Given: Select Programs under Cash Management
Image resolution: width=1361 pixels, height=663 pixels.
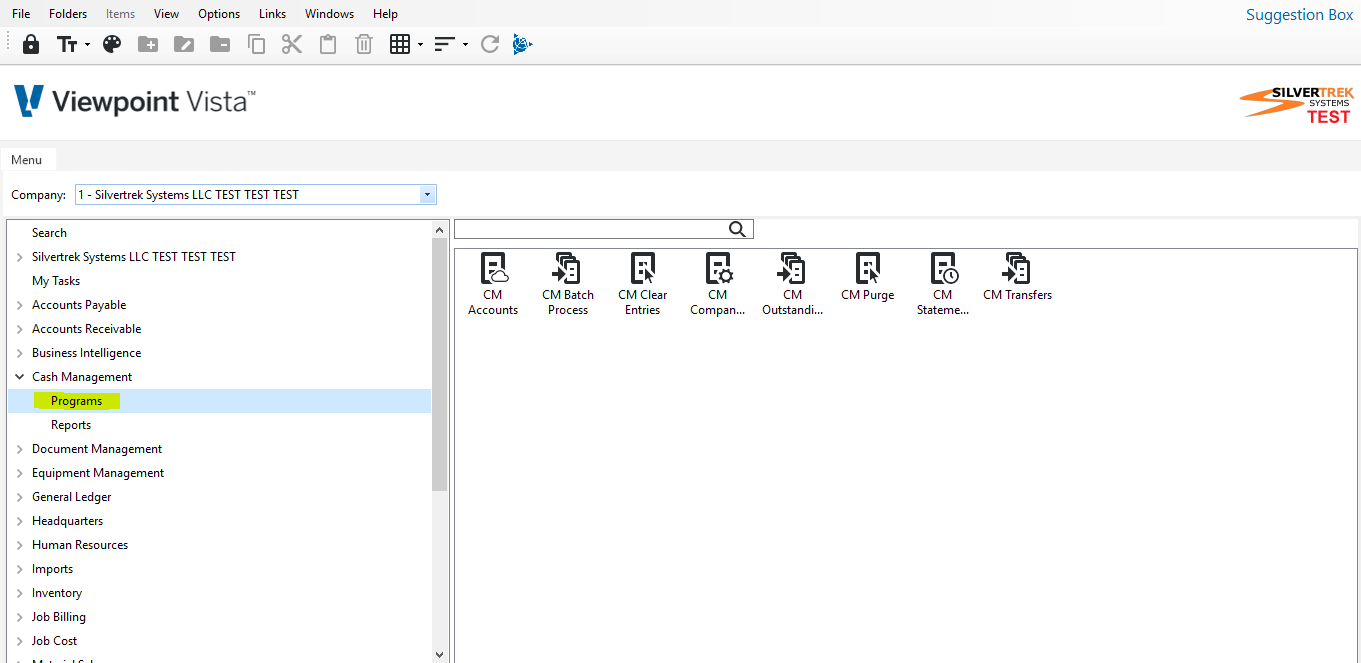Looking at the screenshot, I should (77, 401).
